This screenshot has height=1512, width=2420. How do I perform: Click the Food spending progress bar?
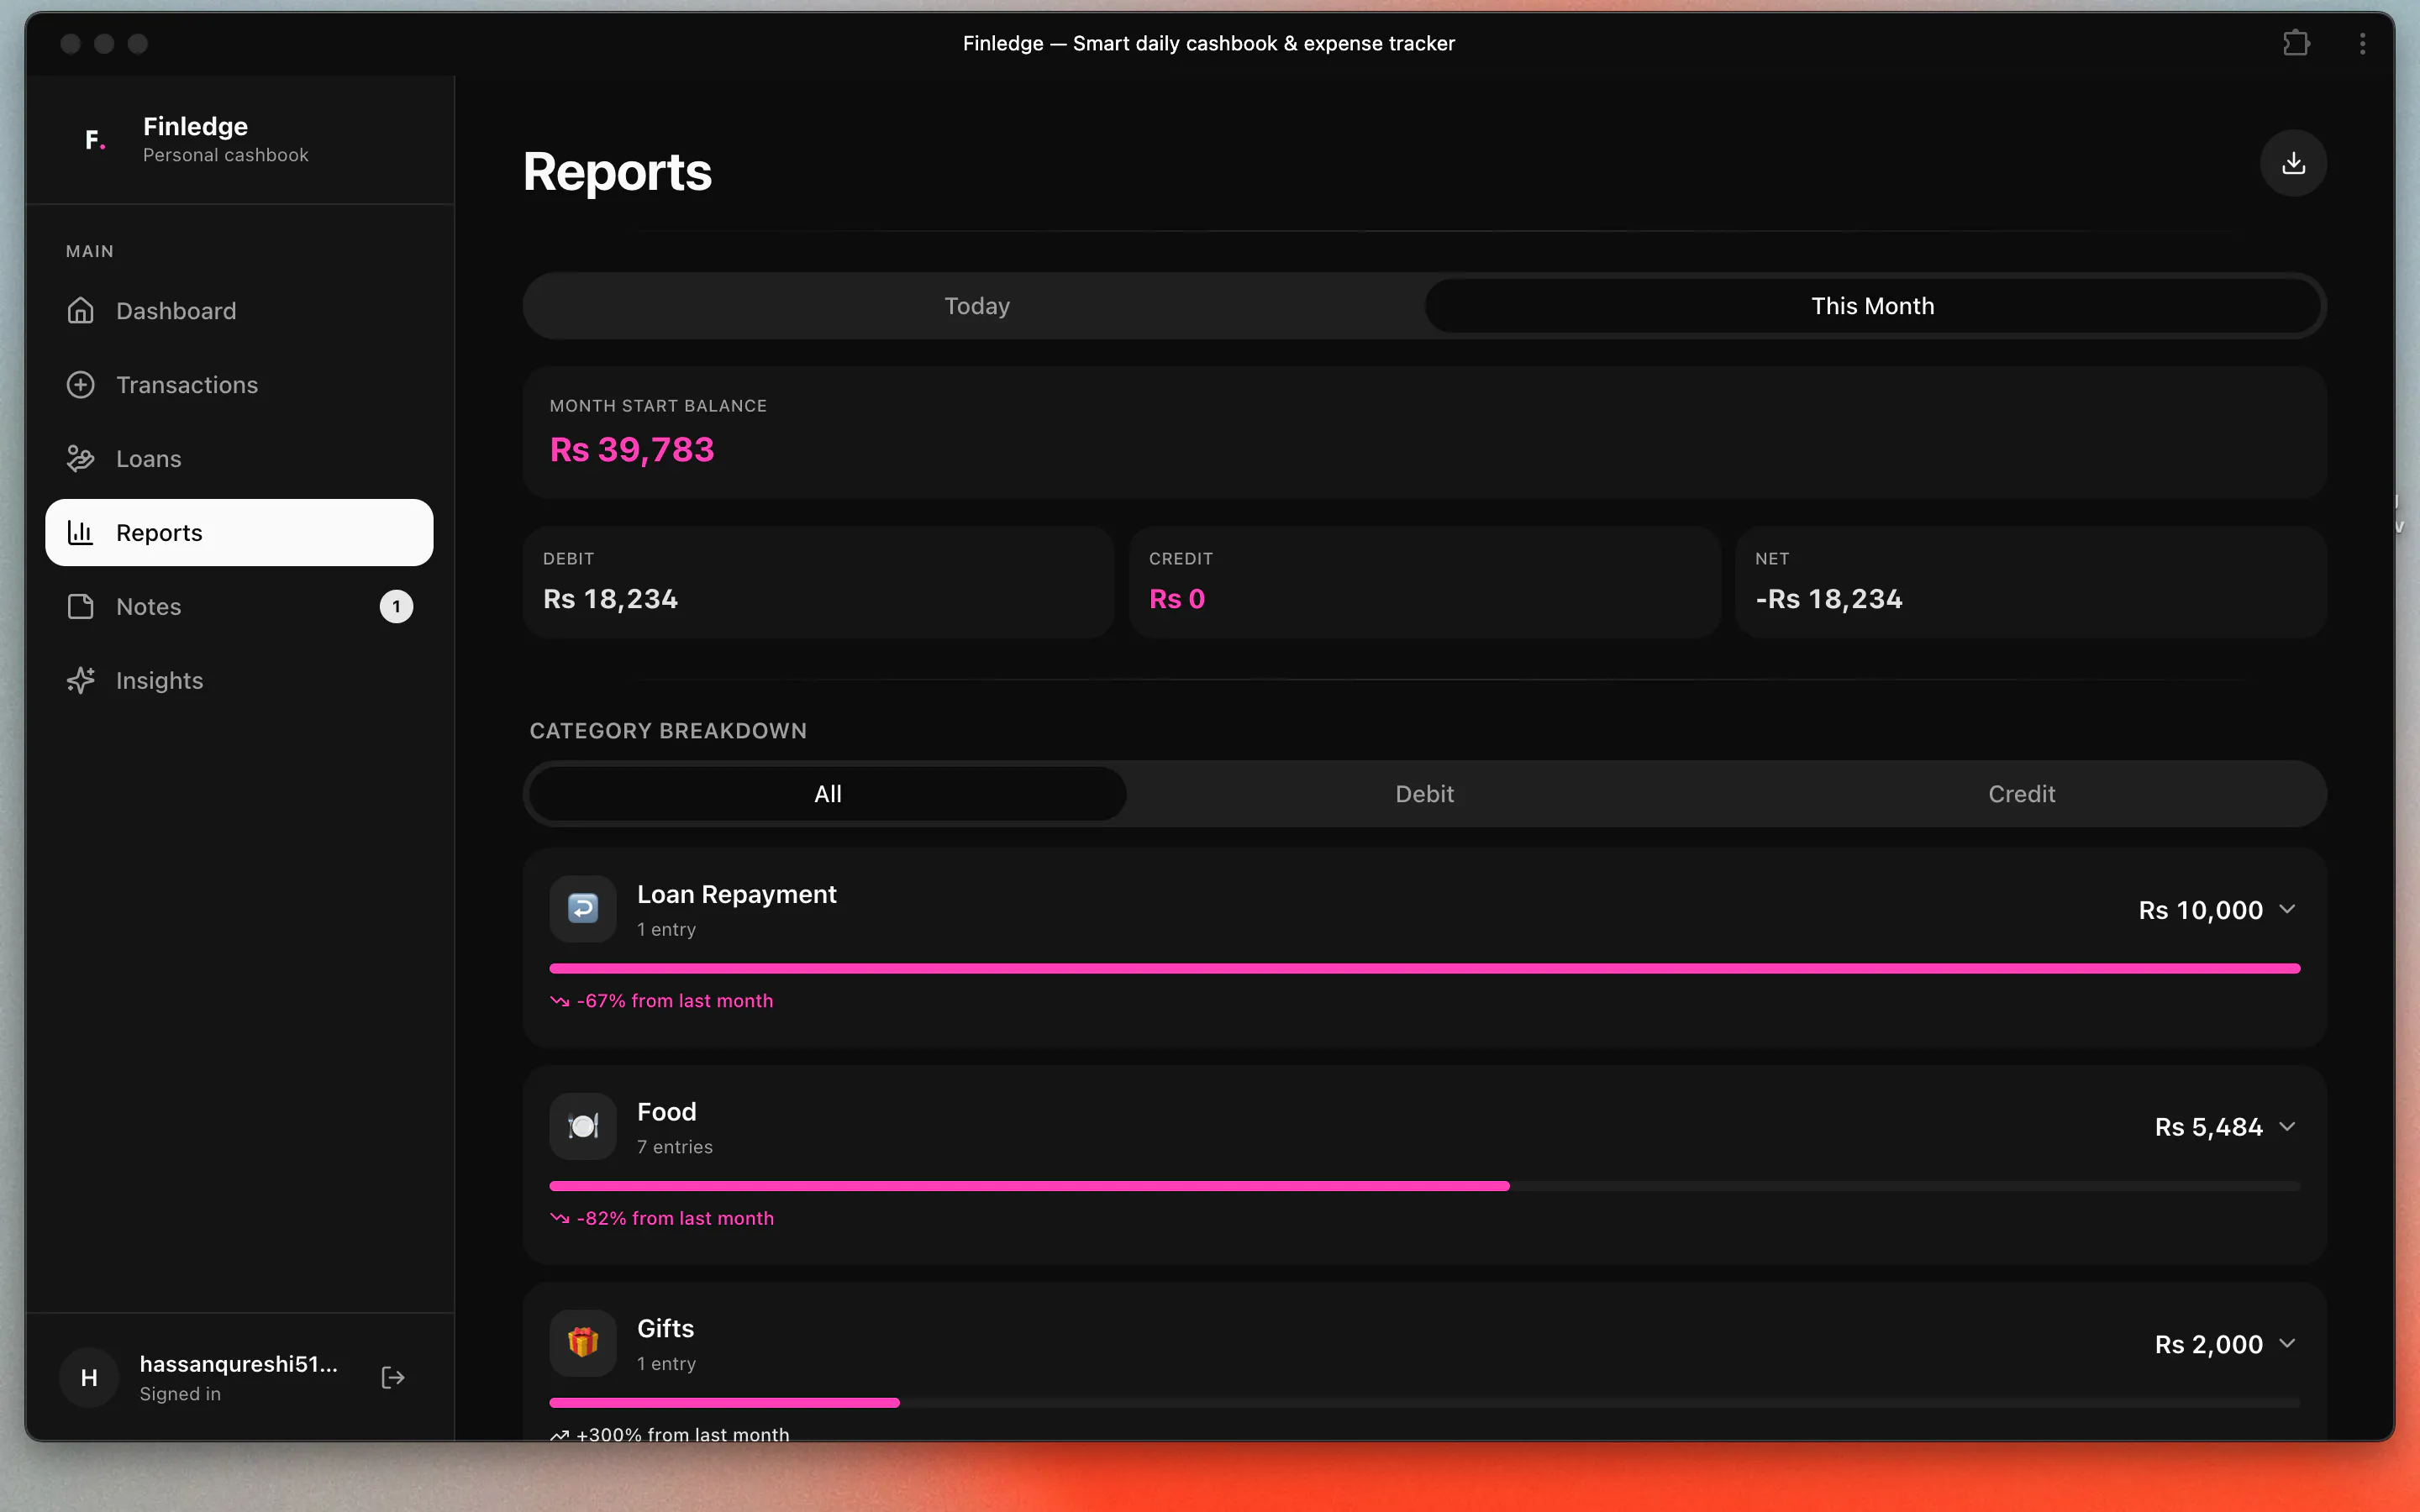1424,1186
